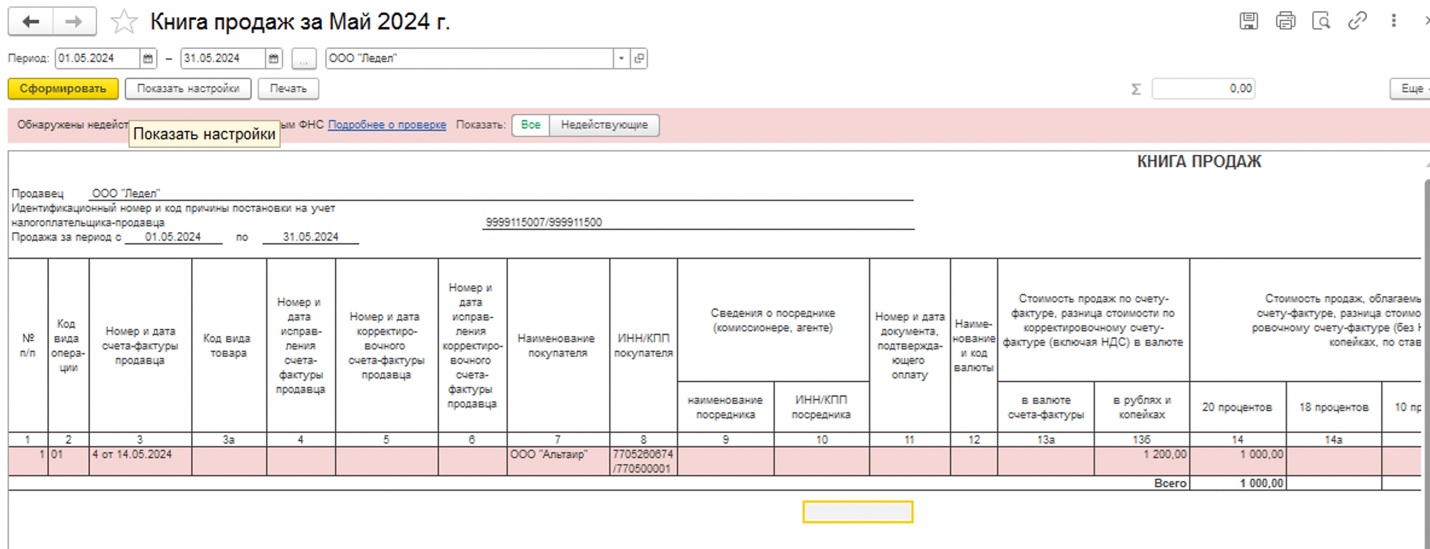Expand the organization dropdown arrow
Screen dimensions: 1430x549
tap(621, 59)
